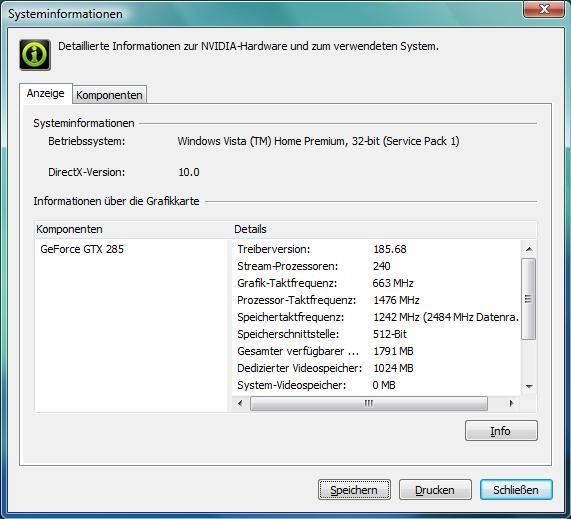Click the horizontal scrollbar right arrow
571x519 pixels.
coord(511,403)
